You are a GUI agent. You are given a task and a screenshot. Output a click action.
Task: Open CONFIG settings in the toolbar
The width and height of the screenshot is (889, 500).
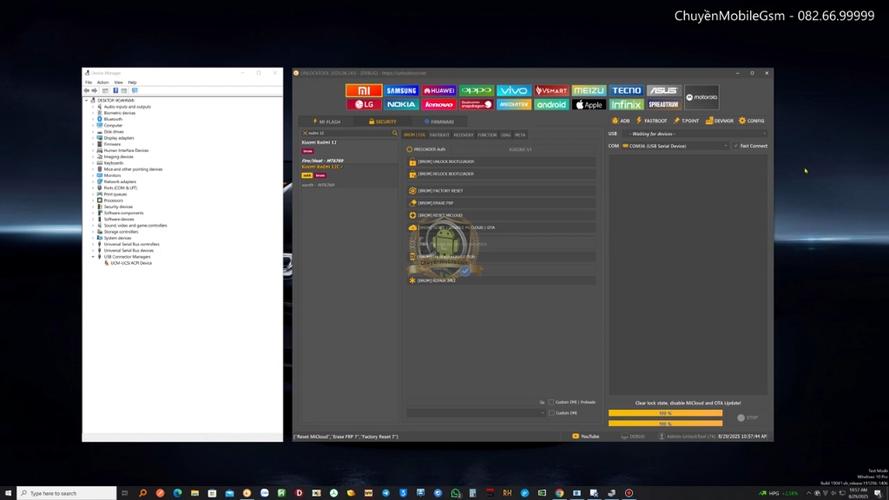coord(752,121)
